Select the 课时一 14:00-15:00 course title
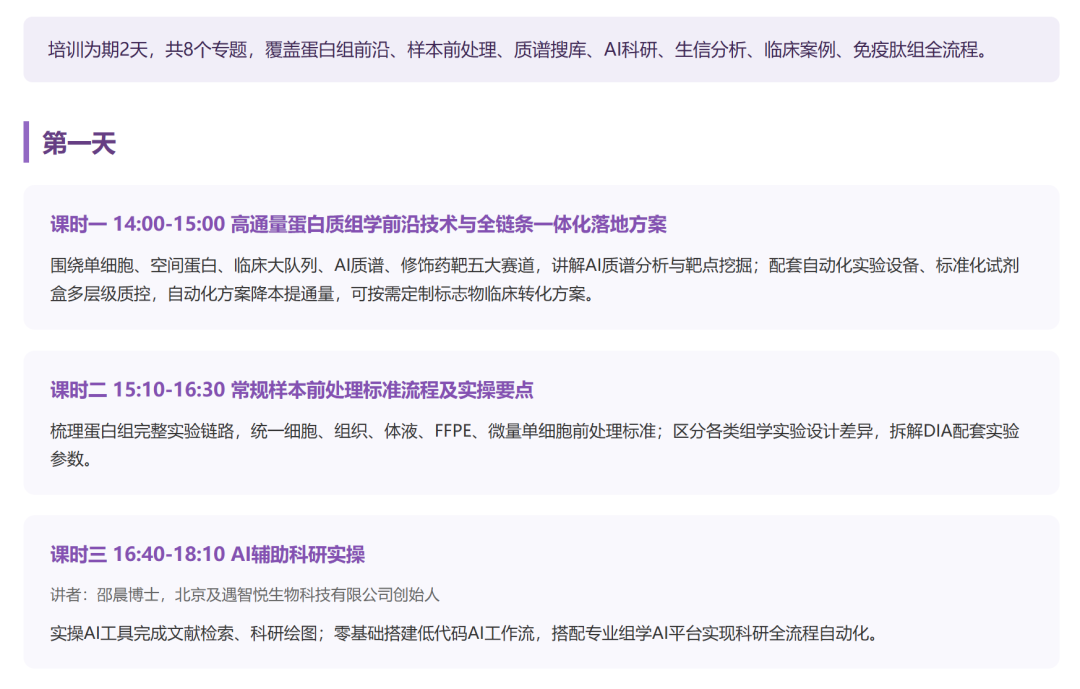 click(358, 225)
